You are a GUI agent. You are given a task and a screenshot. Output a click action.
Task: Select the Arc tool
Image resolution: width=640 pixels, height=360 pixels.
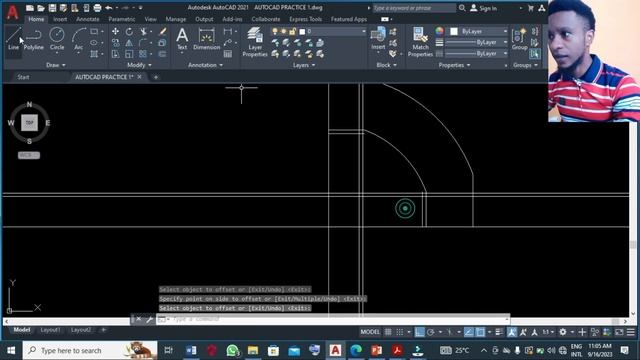(x=78, y=39)
